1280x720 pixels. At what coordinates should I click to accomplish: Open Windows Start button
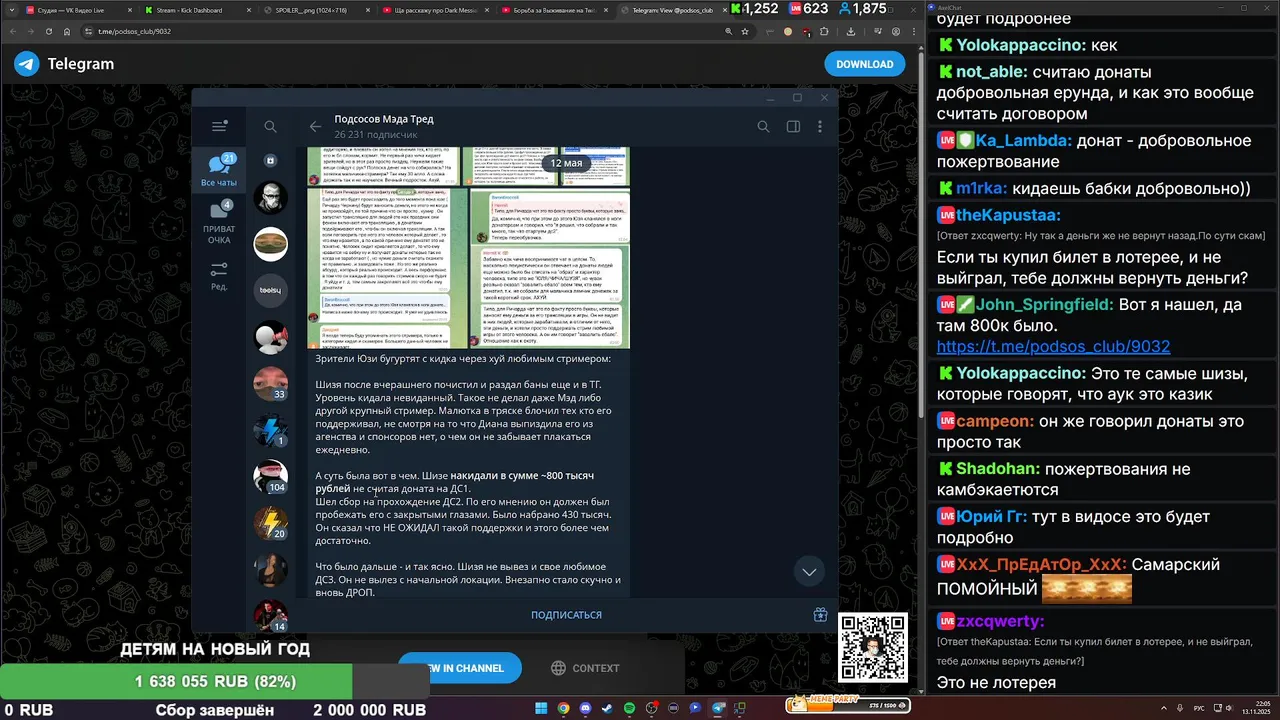click(x=541, y=708)
